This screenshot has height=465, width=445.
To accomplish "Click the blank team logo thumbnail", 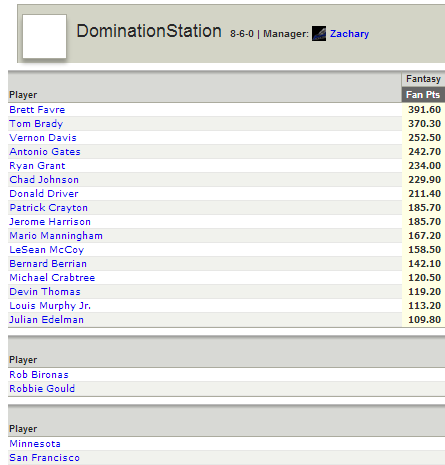I will 44,36.
